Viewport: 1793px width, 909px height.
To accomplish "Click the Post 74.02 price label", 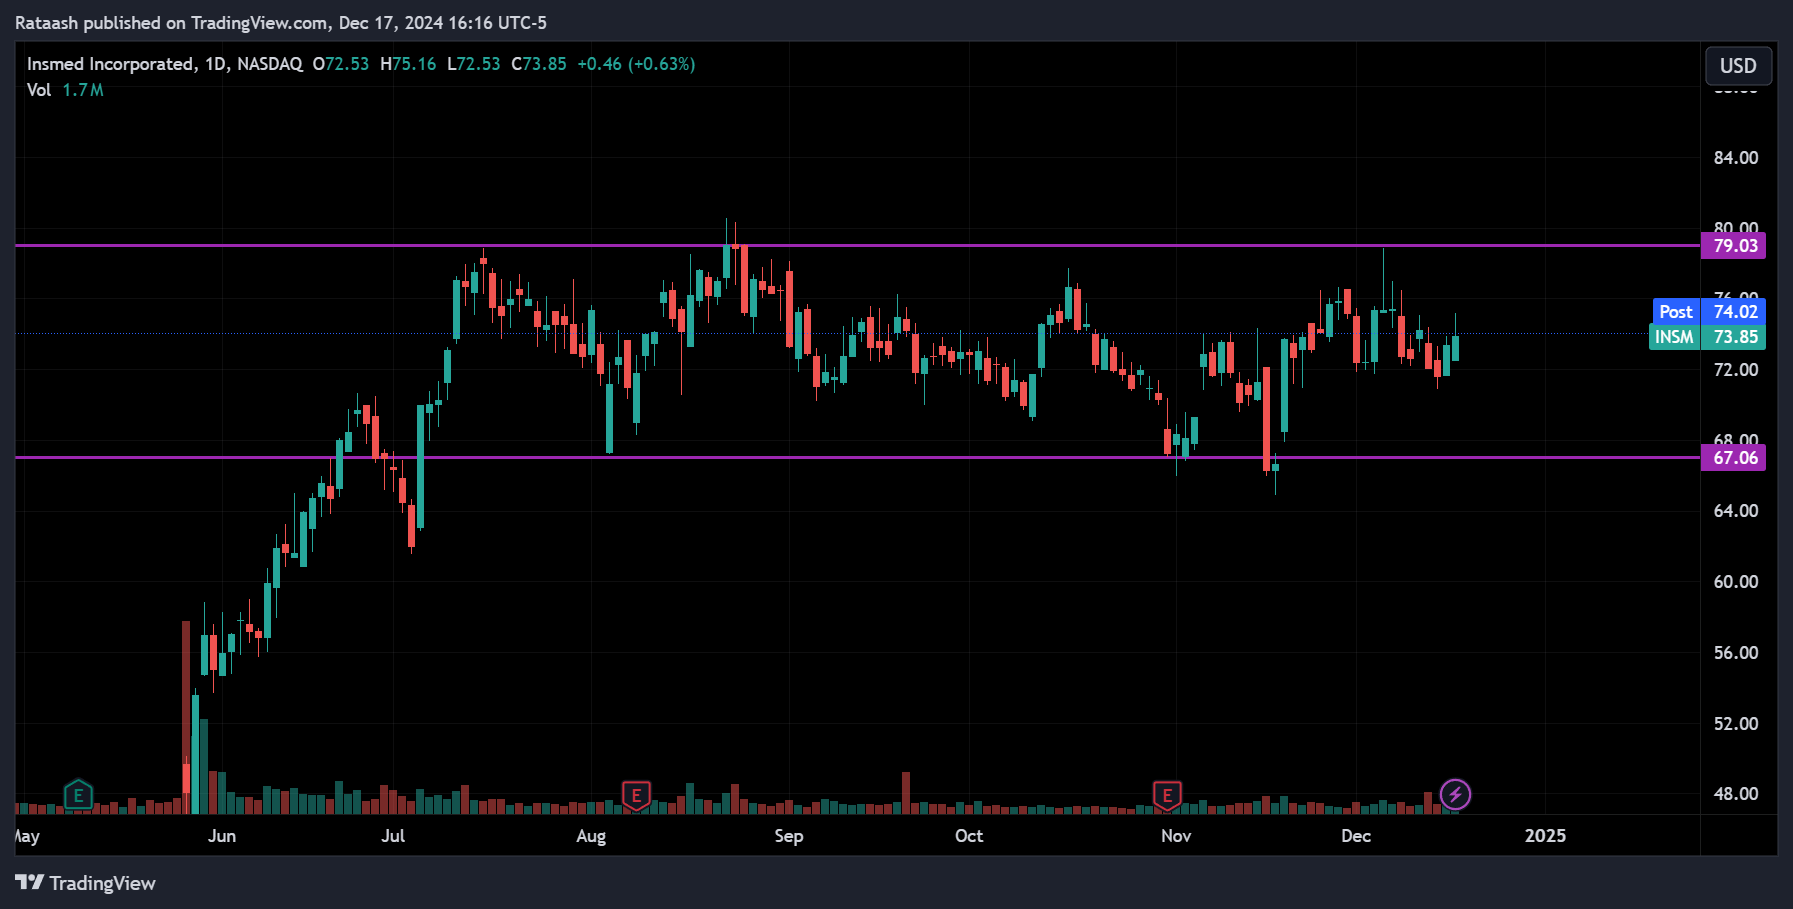I will click(x=1709, y=312).
